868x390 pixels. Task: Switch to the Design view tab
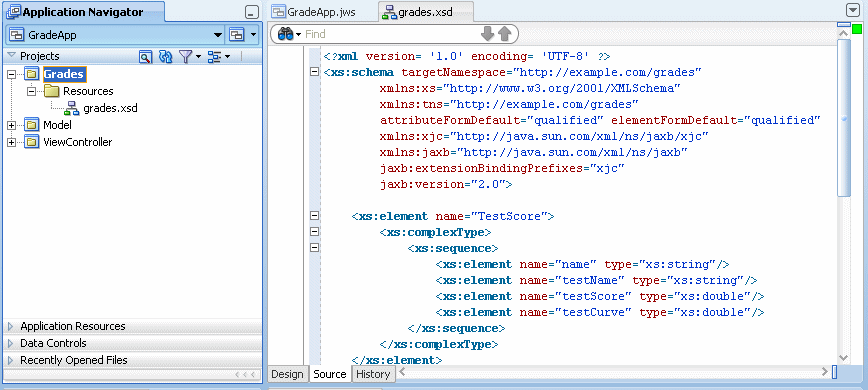coord(287,374)
